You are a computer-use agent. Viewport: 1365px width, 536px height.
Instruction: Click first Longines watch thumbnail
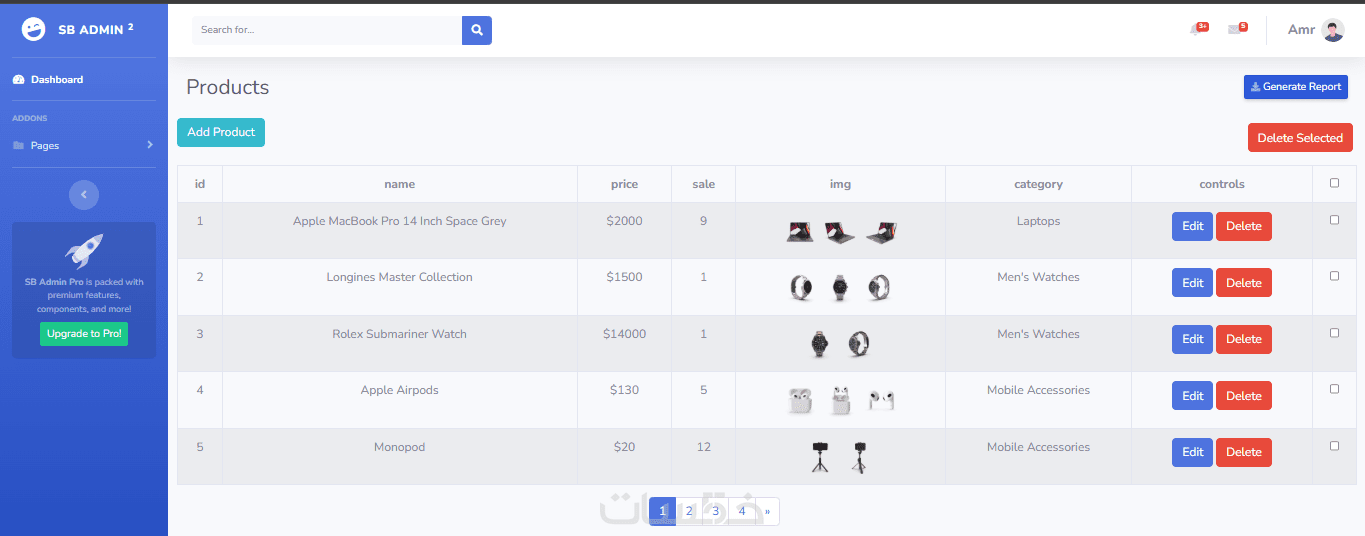(x=802, y=288)
